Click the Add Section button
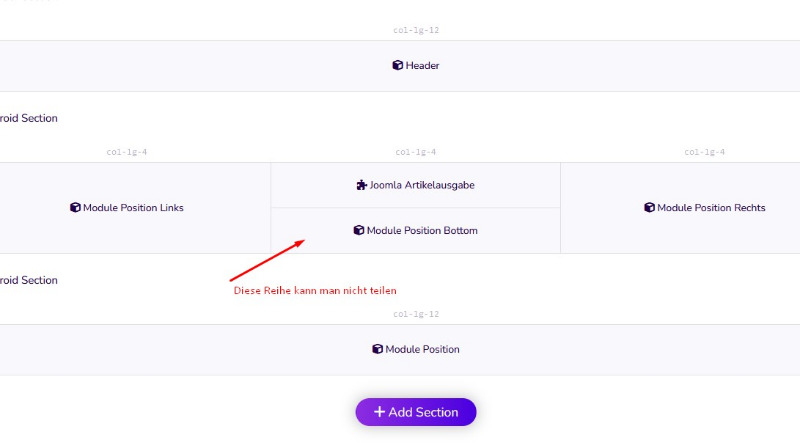The height and width of the screenshot is (443, 800). pyautogui.click(x=416, y=412)
